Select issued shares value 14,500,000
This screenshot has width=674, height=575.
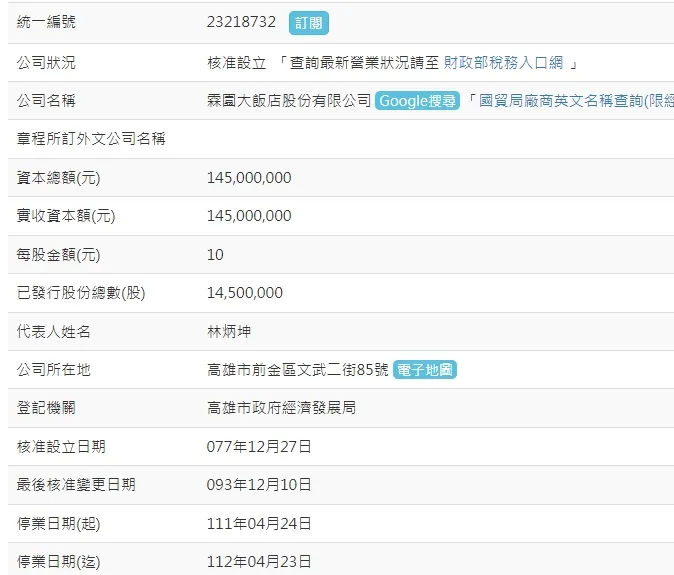click(x=245, y=293)
